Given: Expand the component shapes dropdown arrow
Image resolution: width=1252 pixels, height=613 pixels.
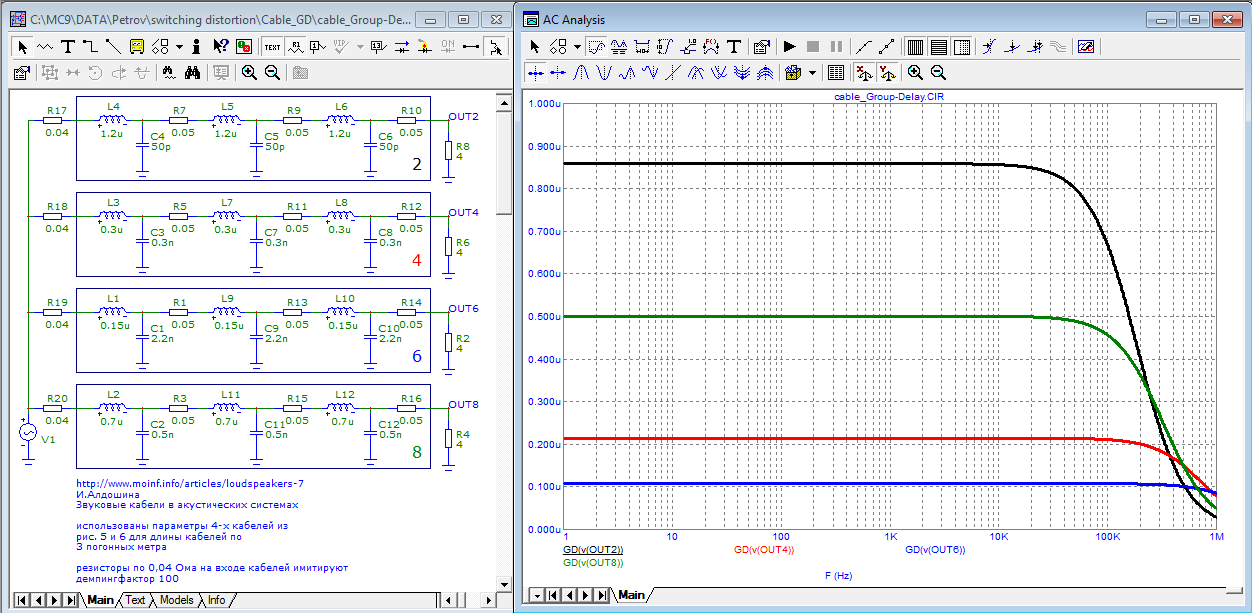Looking at the screenshot, I should pyautogui.click(x=179, y=46).
